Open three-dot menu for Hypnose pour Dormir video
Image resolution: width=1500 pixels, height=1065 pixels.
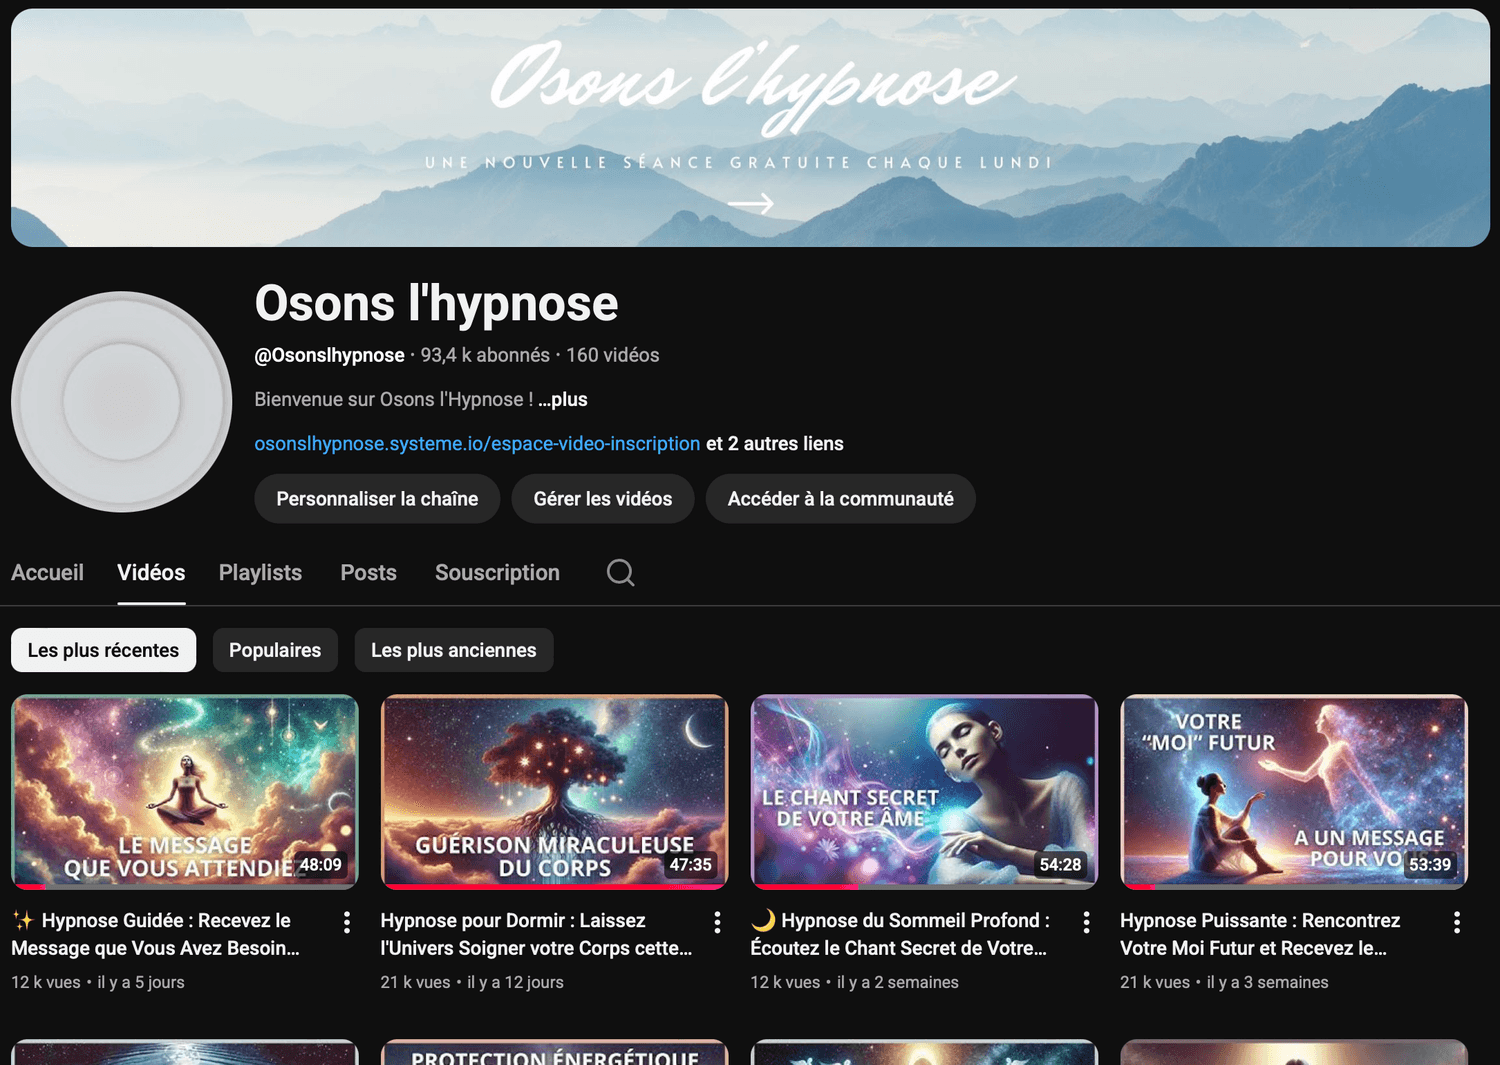coord(717,922)
